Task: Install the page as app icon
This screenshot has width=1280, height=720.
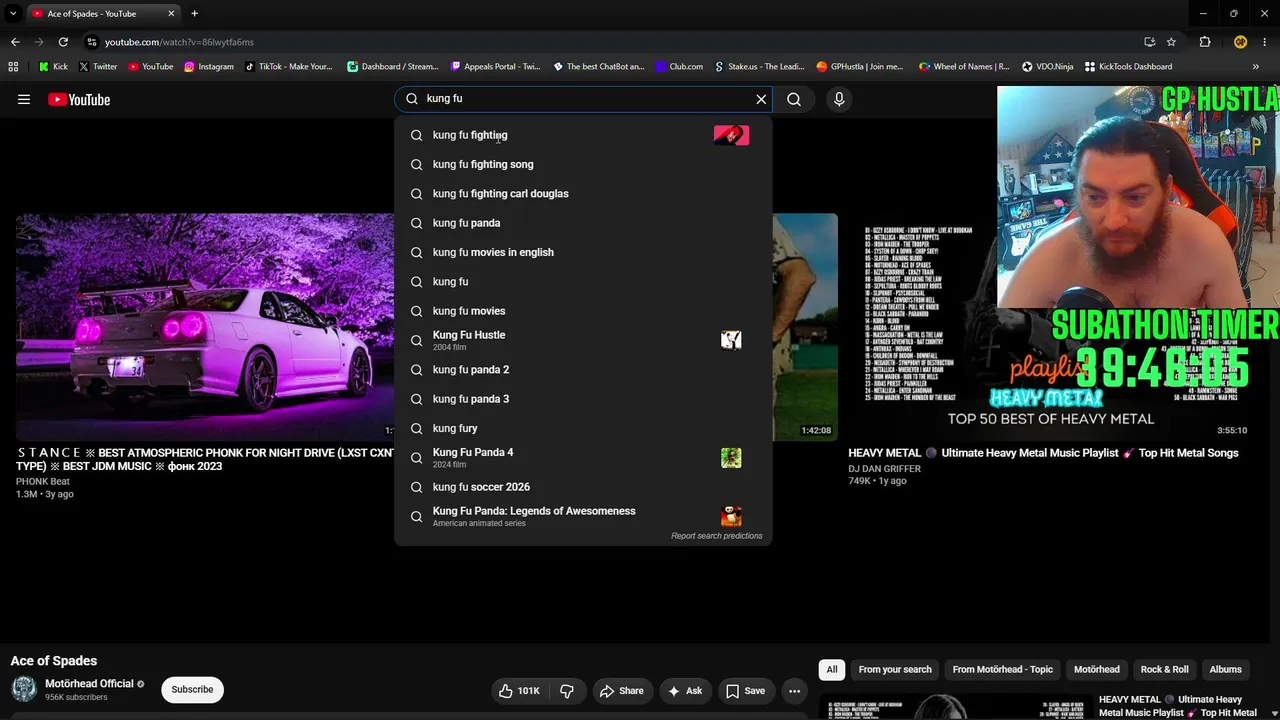Action: (1149, 42)
